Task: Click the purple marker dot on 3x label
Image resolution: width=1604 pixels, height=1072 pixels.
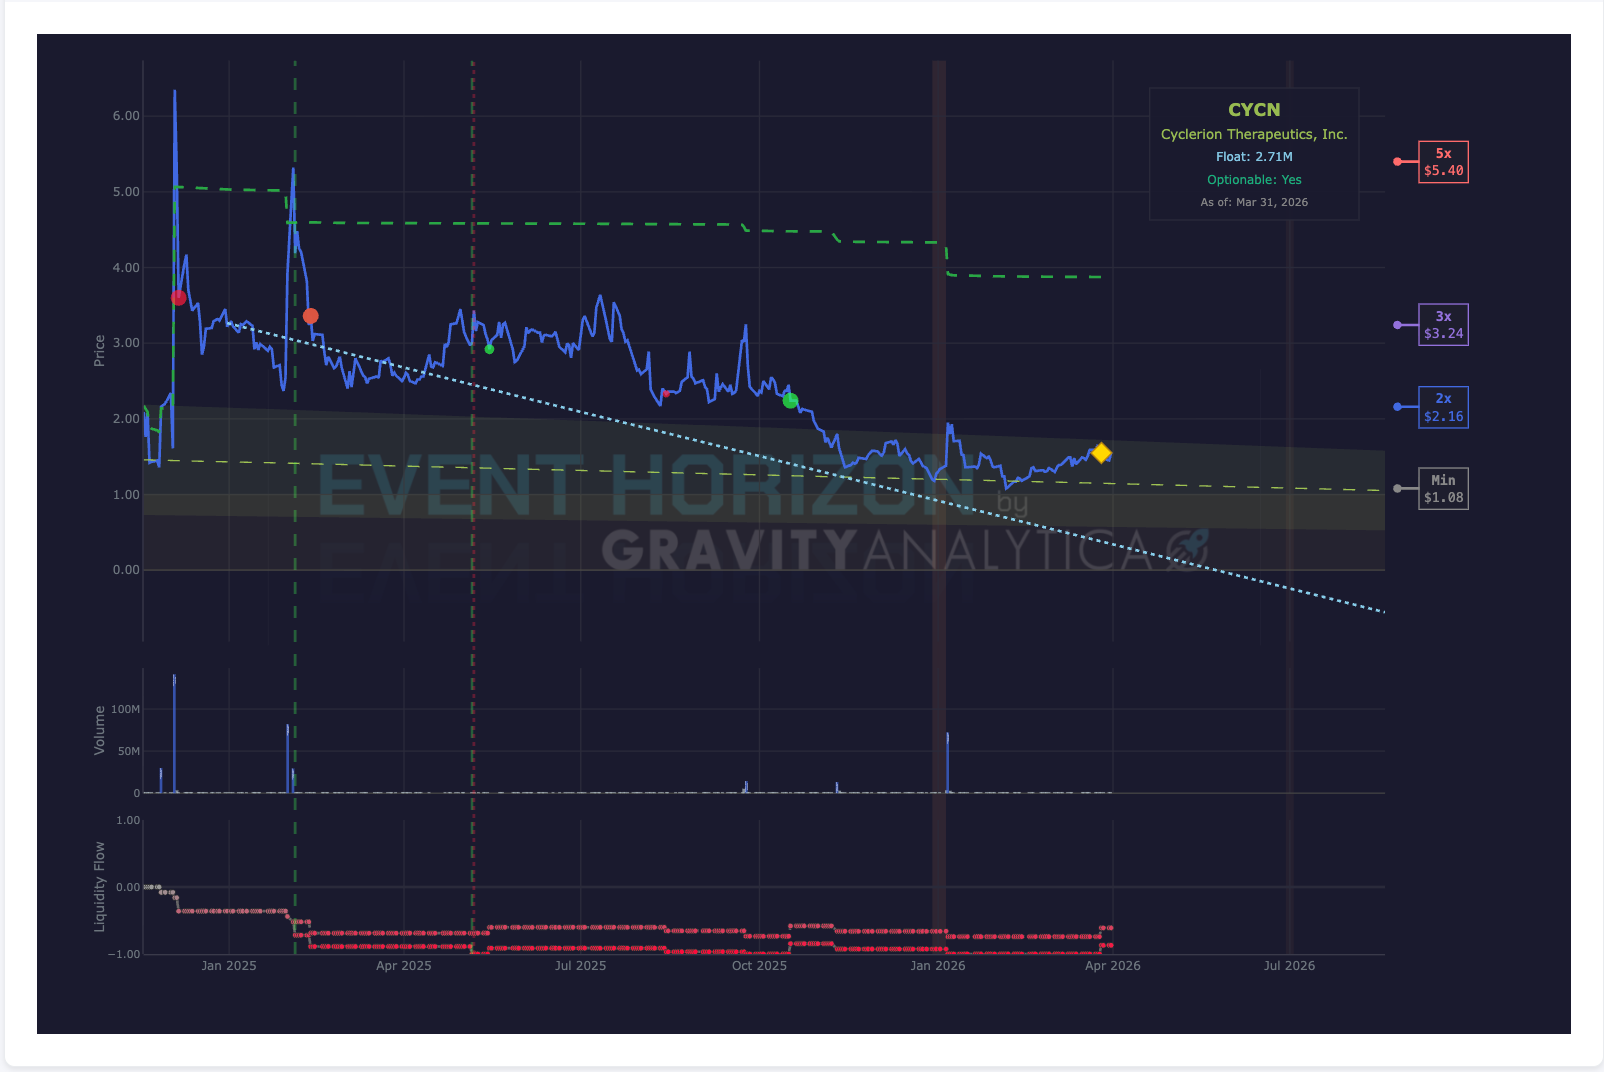Action: pyautogui.click(x=1397, y=325)
